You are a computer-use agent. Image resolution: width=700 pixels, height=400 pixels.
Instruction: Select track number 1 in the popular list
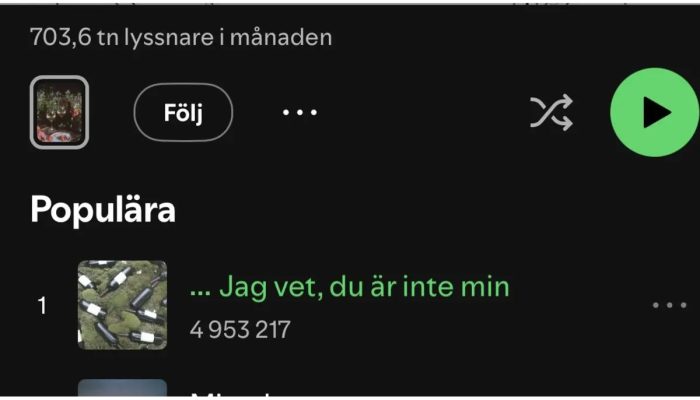point(42,306)
